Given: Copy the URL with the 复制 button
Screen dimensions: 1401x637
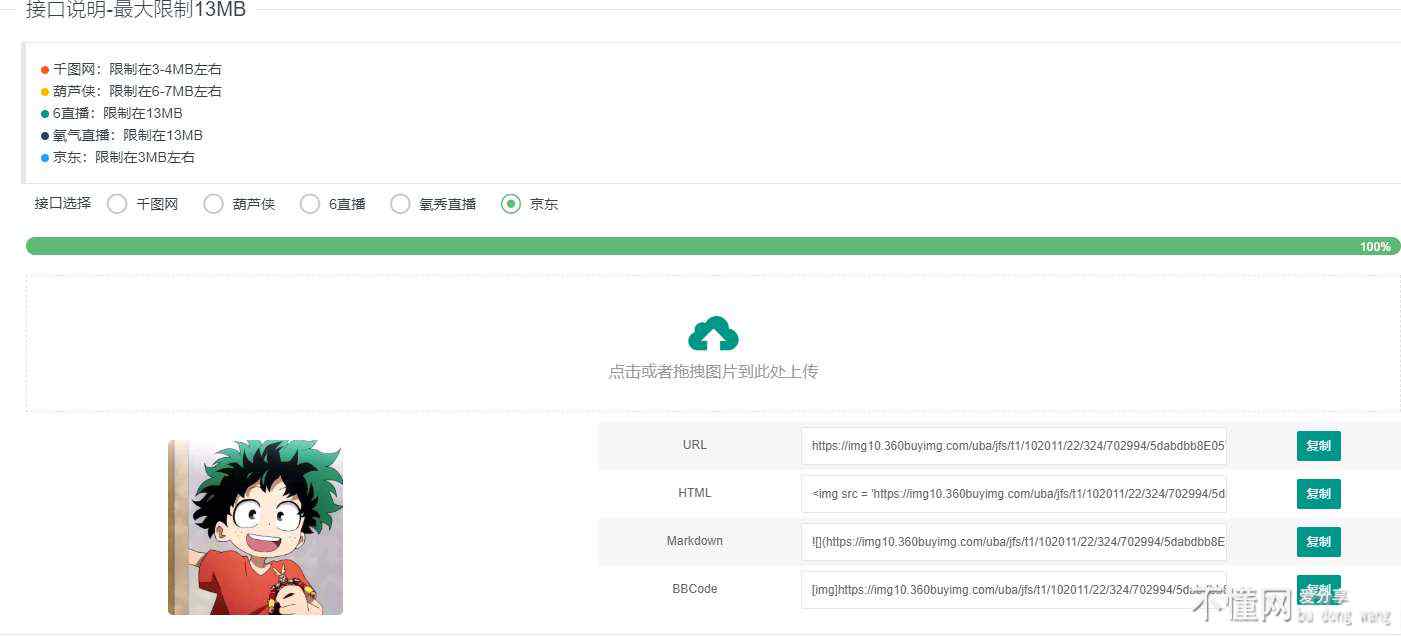Looking at the screenshot, I should click(1318, 446).
